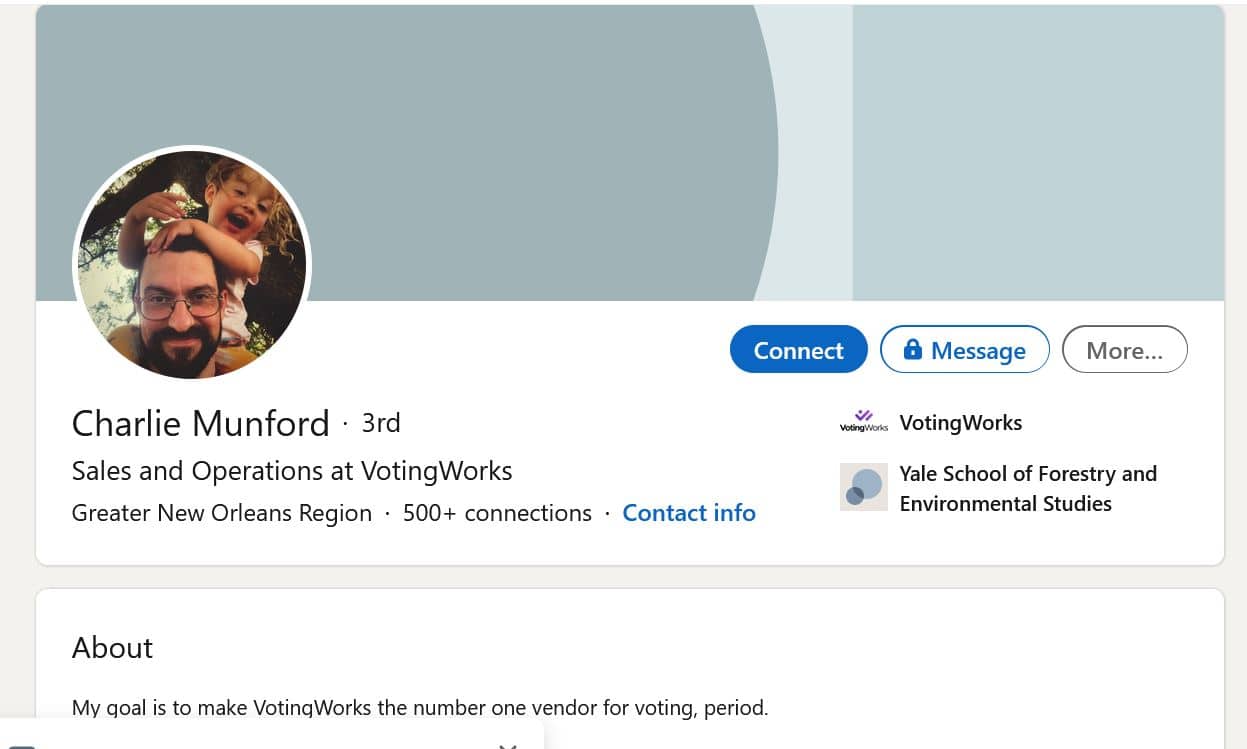View the 500+ connections text

point(497,513)
